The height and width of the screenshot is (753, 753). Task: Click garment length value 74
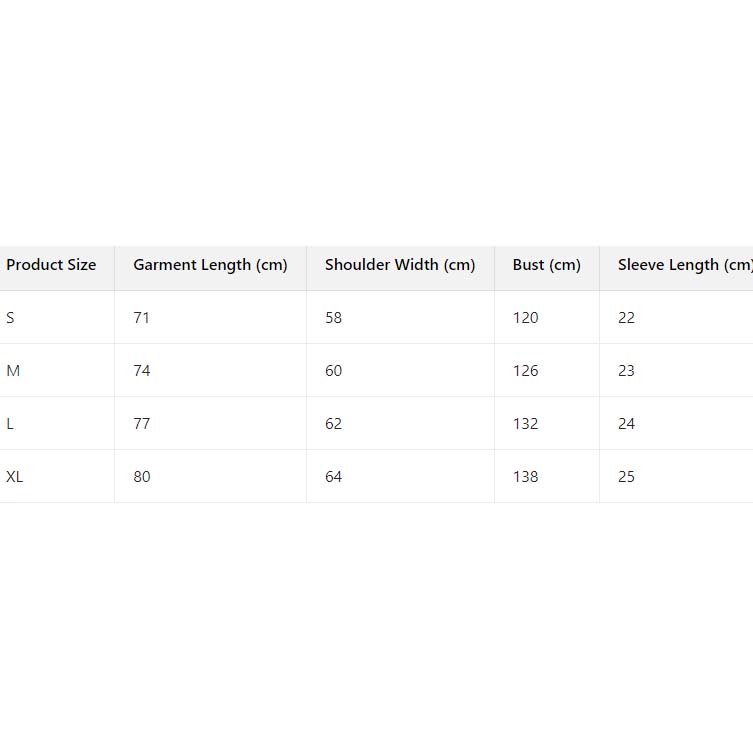pyautogui.click(x=142, y=371)
